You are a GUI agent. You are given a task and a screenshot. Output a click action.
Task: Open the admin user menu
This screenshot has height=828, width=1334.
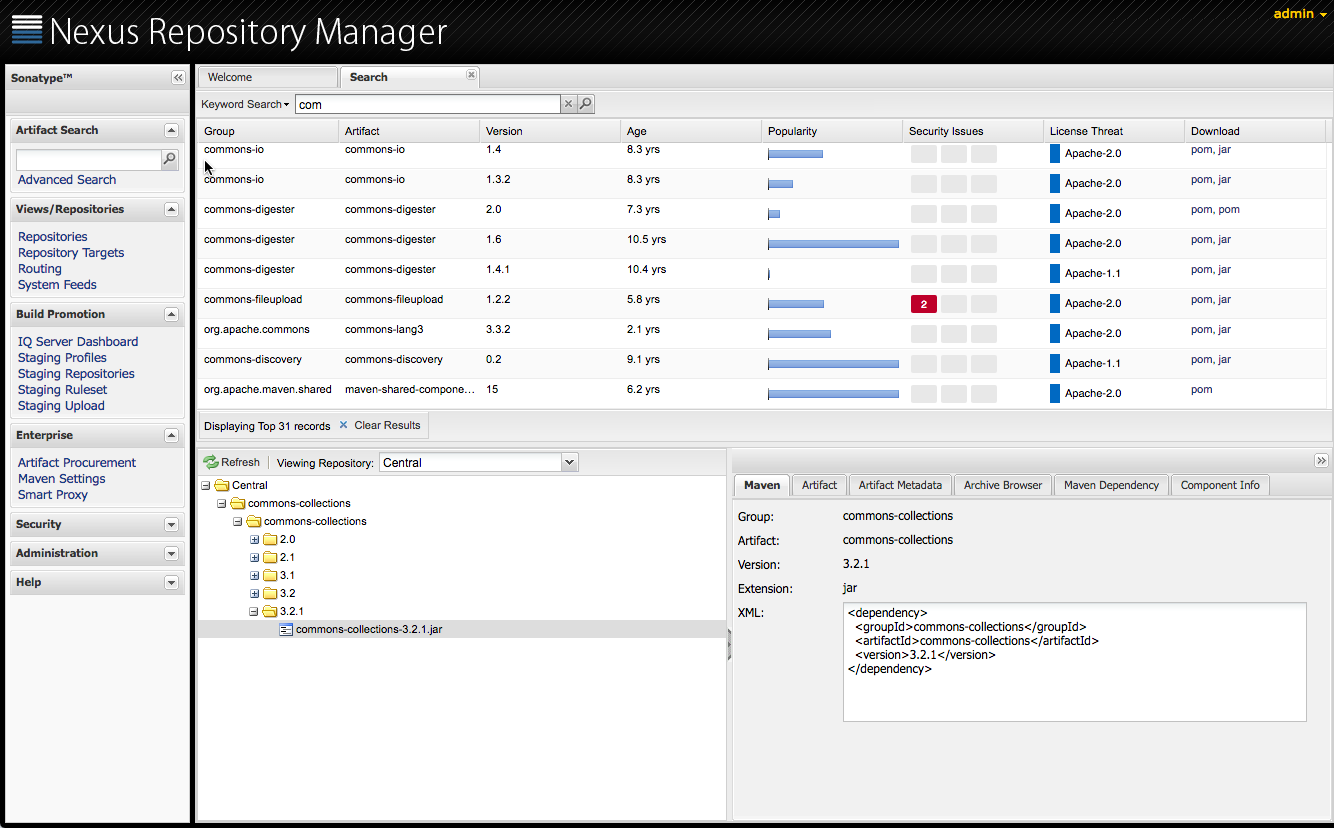point(1299,14)
